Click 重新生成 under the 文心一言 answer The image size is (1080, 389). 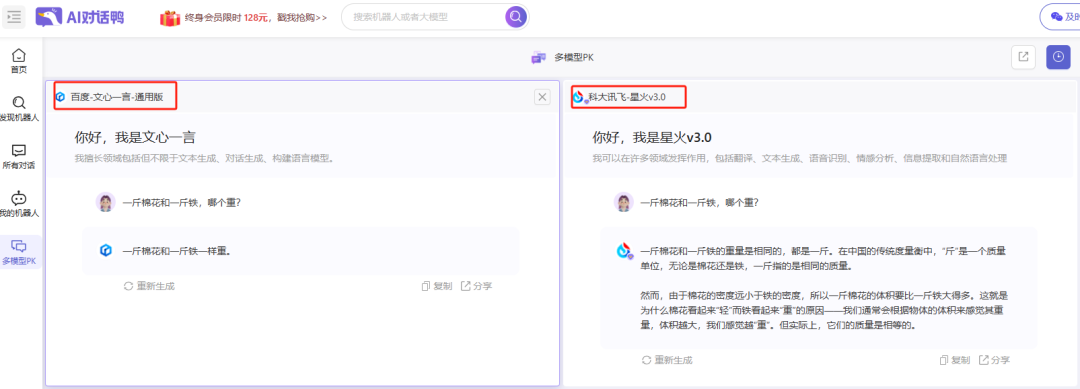[149, 286]
